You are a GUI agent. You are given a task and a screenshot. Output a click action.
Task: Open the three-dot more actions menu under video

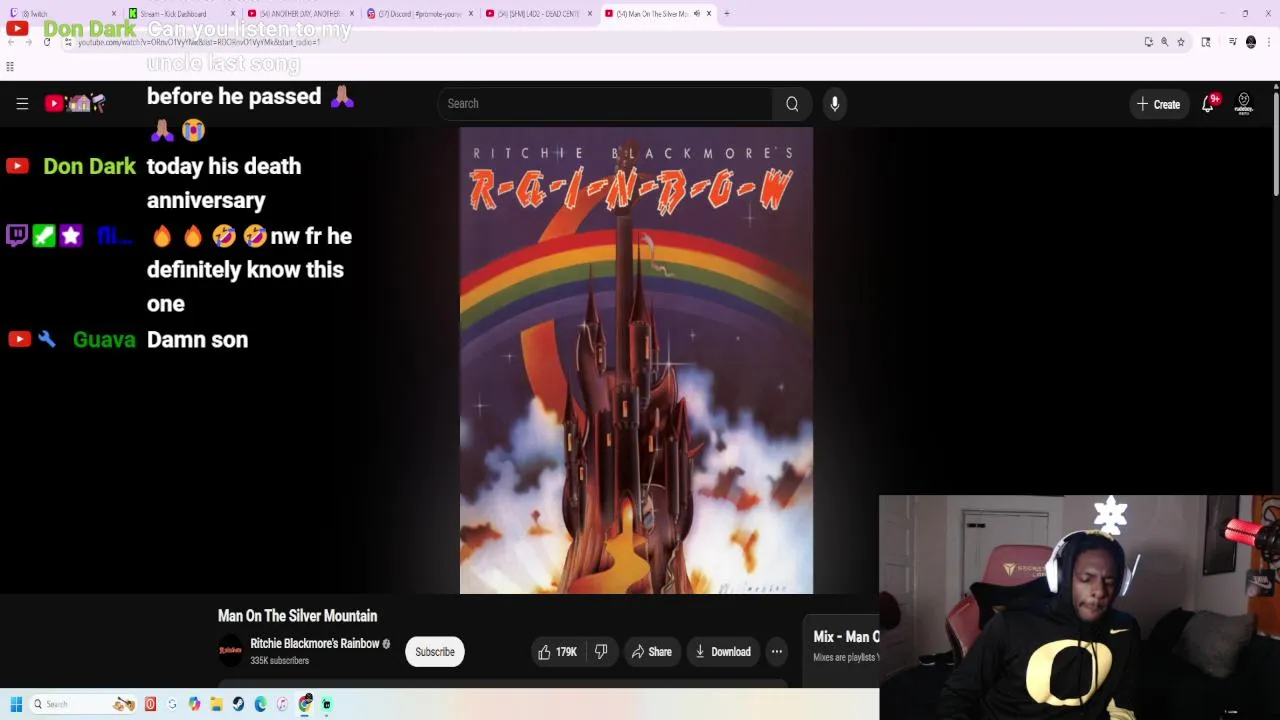pyautogui.click(x=776, y=652)
